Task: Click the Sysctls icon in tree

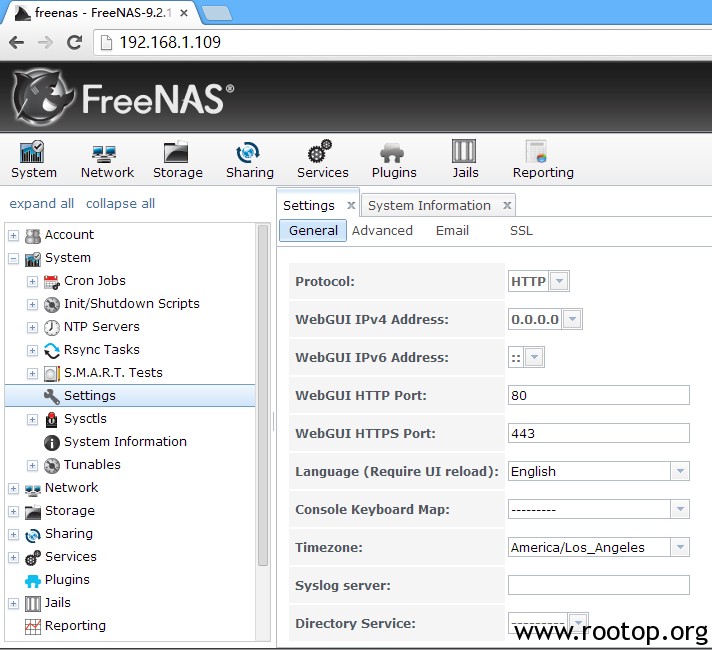Action: pos(52,419)
